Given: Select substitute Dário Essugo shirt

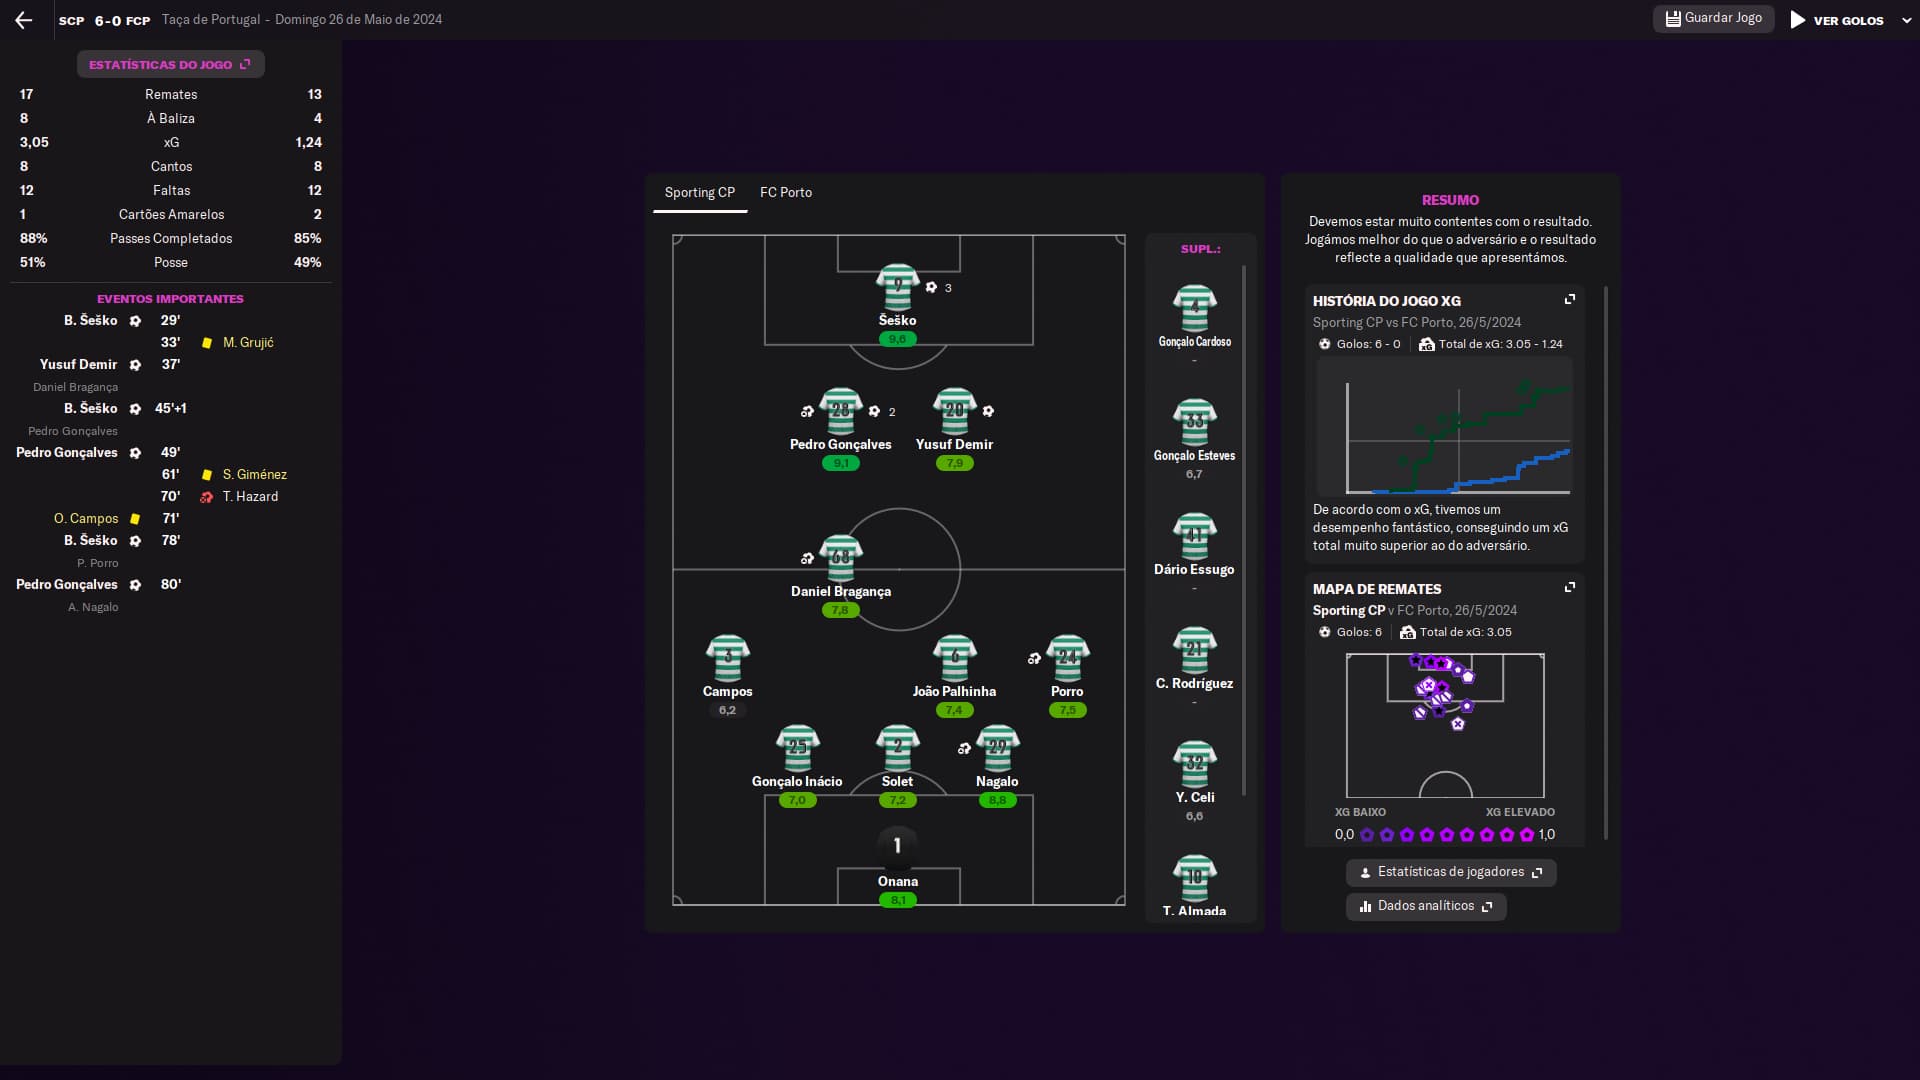Looking at the screenshot, I should point(1194,536).
